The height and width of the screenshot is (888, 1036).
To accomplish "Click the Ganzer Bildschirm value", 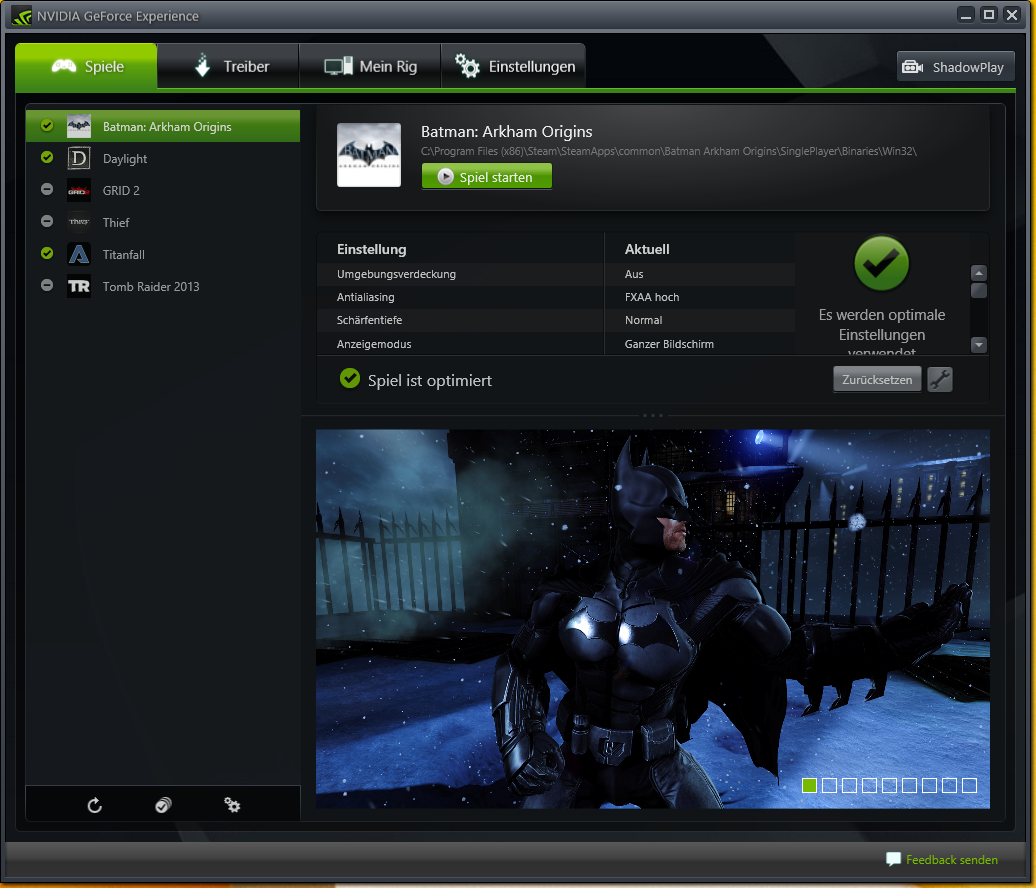I will coord(669,344).
